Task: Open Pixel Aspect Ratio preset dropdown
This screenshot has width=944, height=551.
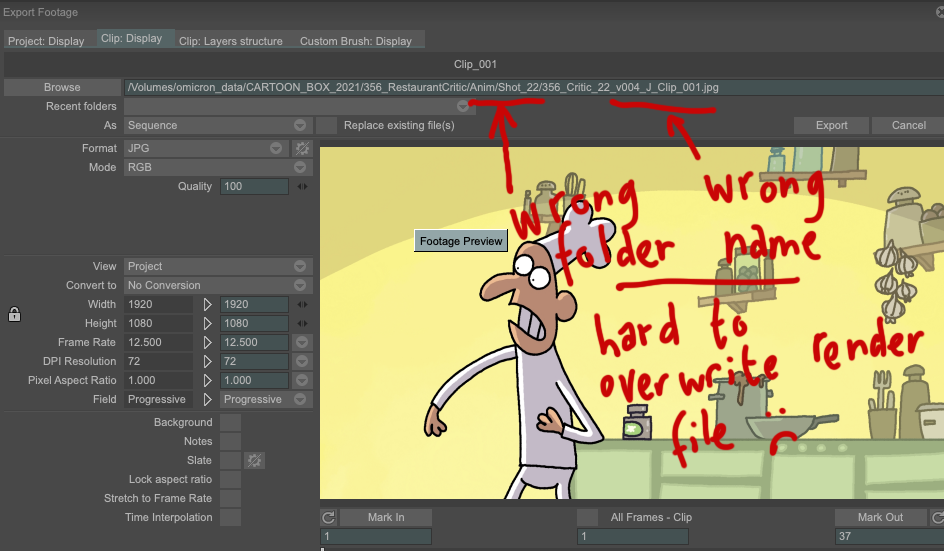Action: [302, 381]
